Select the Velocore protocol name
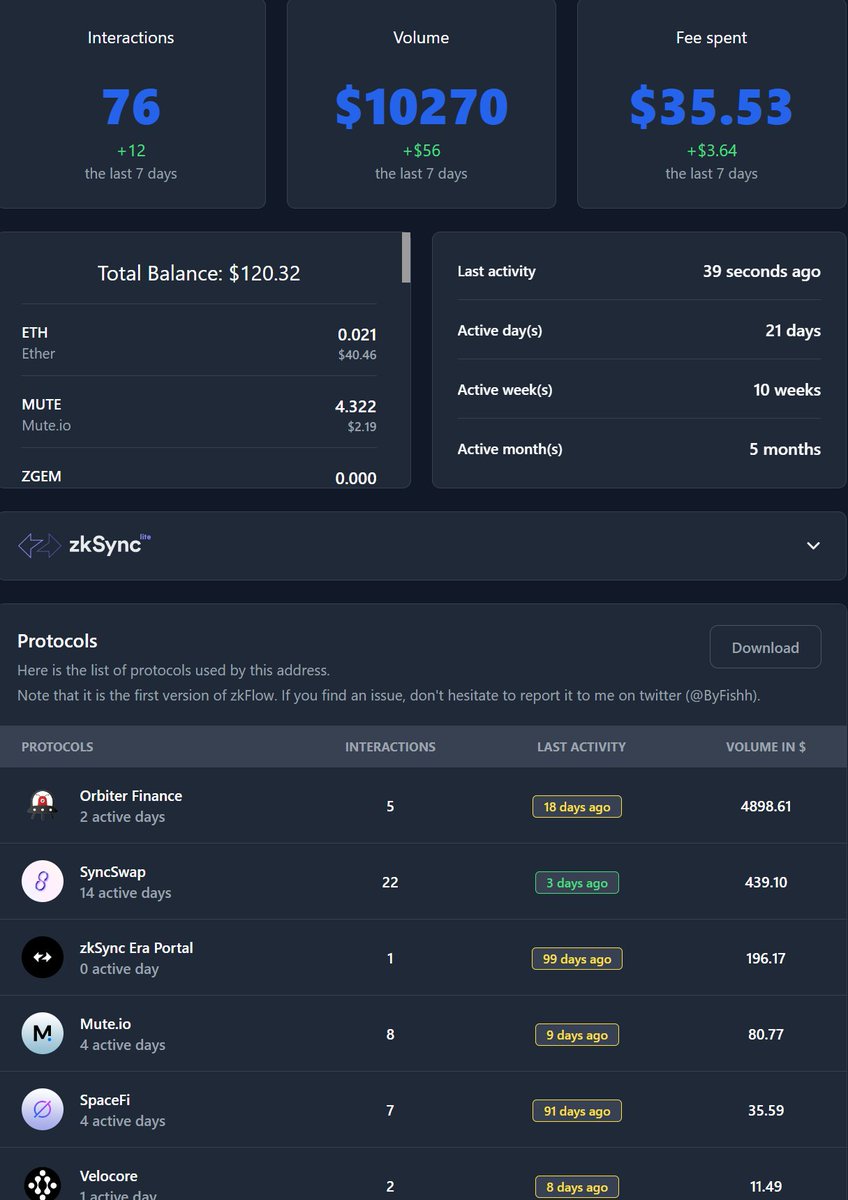The height and width of the screenshot is (1200, 848). (x=109, y=1176)
